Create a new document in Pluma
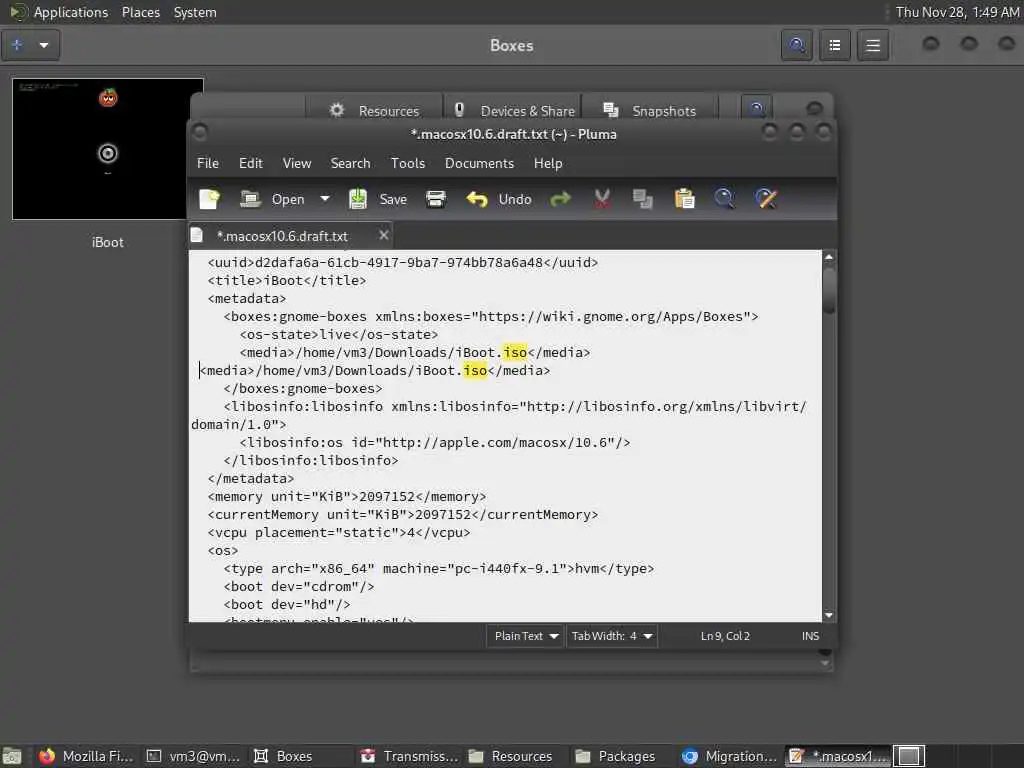This screenshot has height=768, width=1024. [x=209, y=199]
